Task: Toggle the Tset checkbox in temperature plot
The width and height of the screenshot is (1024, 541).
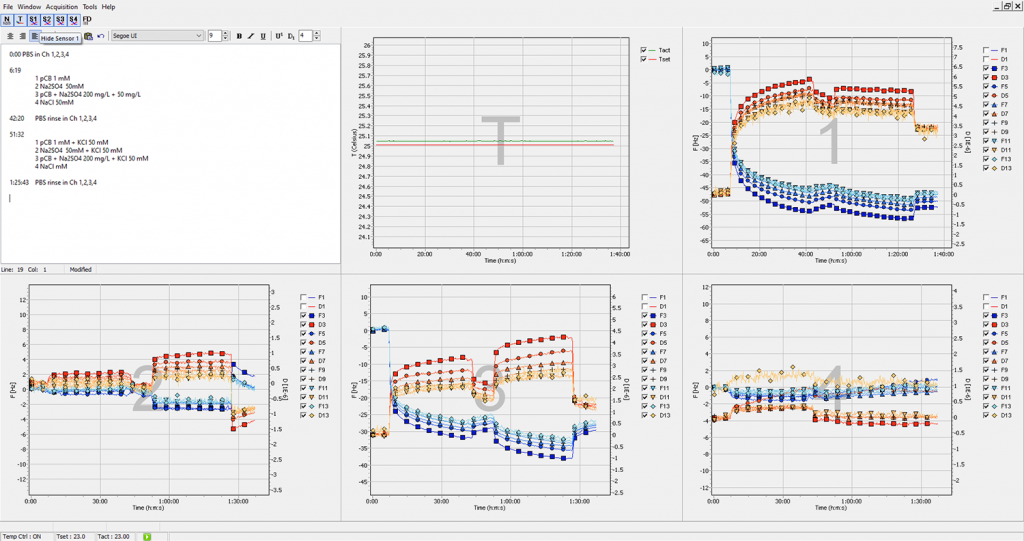Action: [x=644, y=59]
